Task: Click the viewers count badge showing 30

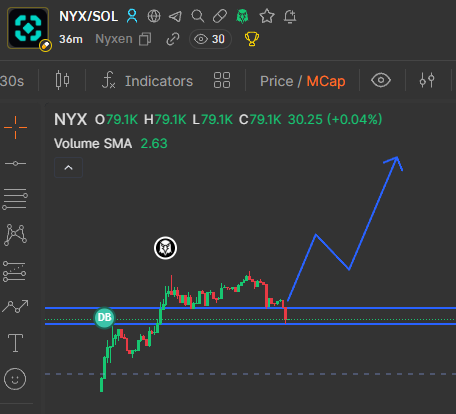Action: [210, 39]
